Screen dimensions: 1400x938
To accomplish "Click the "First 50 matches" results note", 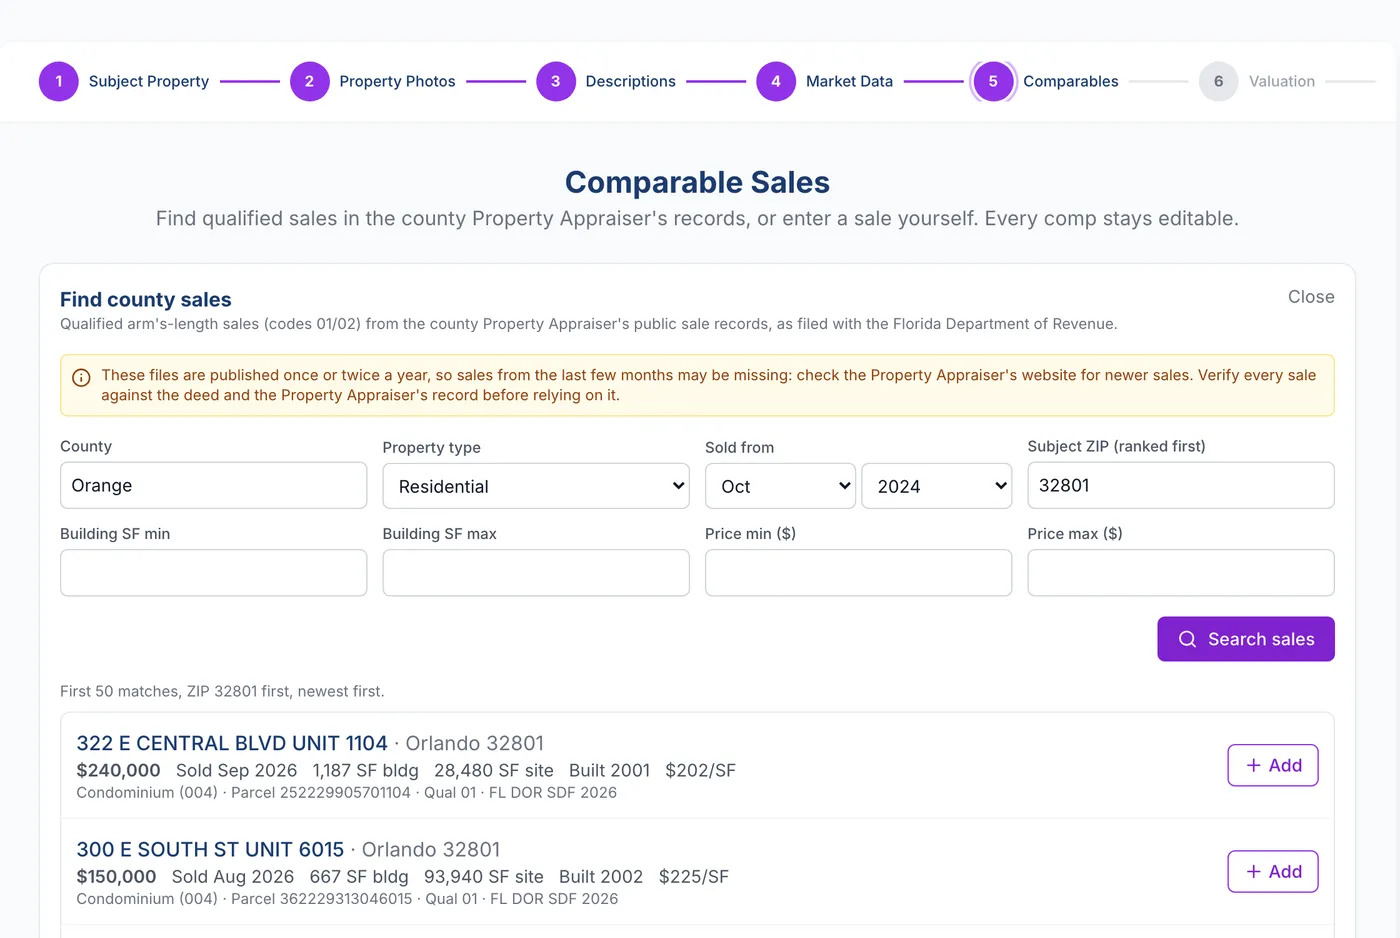I will click(222, 691).
